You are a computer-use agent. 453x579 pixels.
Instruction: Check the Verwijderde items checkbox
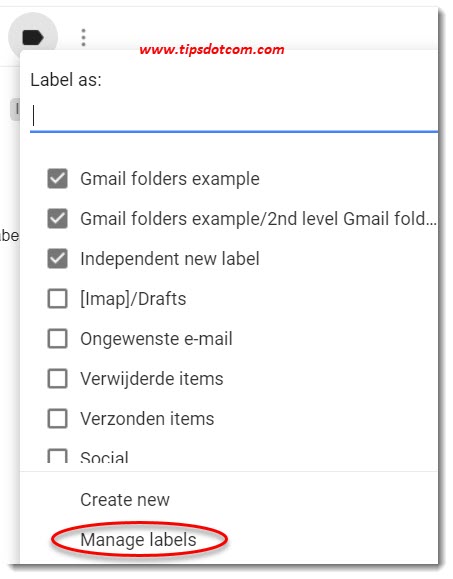(x=58, y=378)
